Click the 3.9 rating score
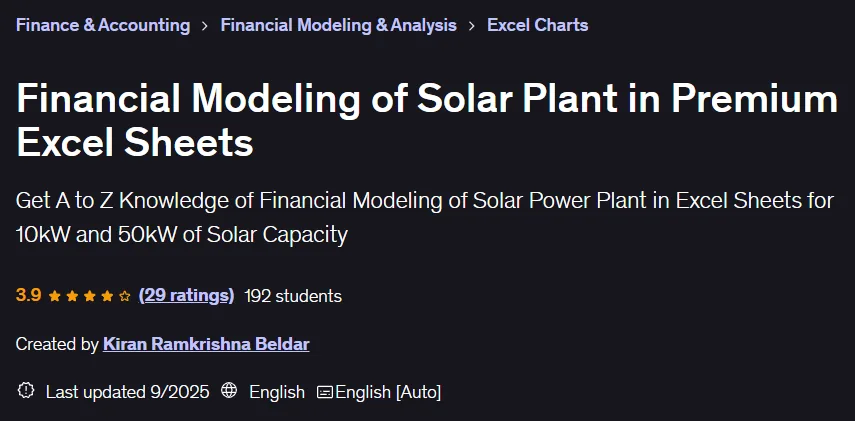 pyautogui.click(x=28, y=296)
